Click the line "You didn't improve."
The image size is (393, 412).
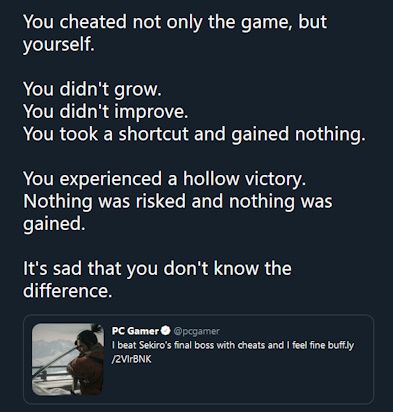click(x=106, y=112)
